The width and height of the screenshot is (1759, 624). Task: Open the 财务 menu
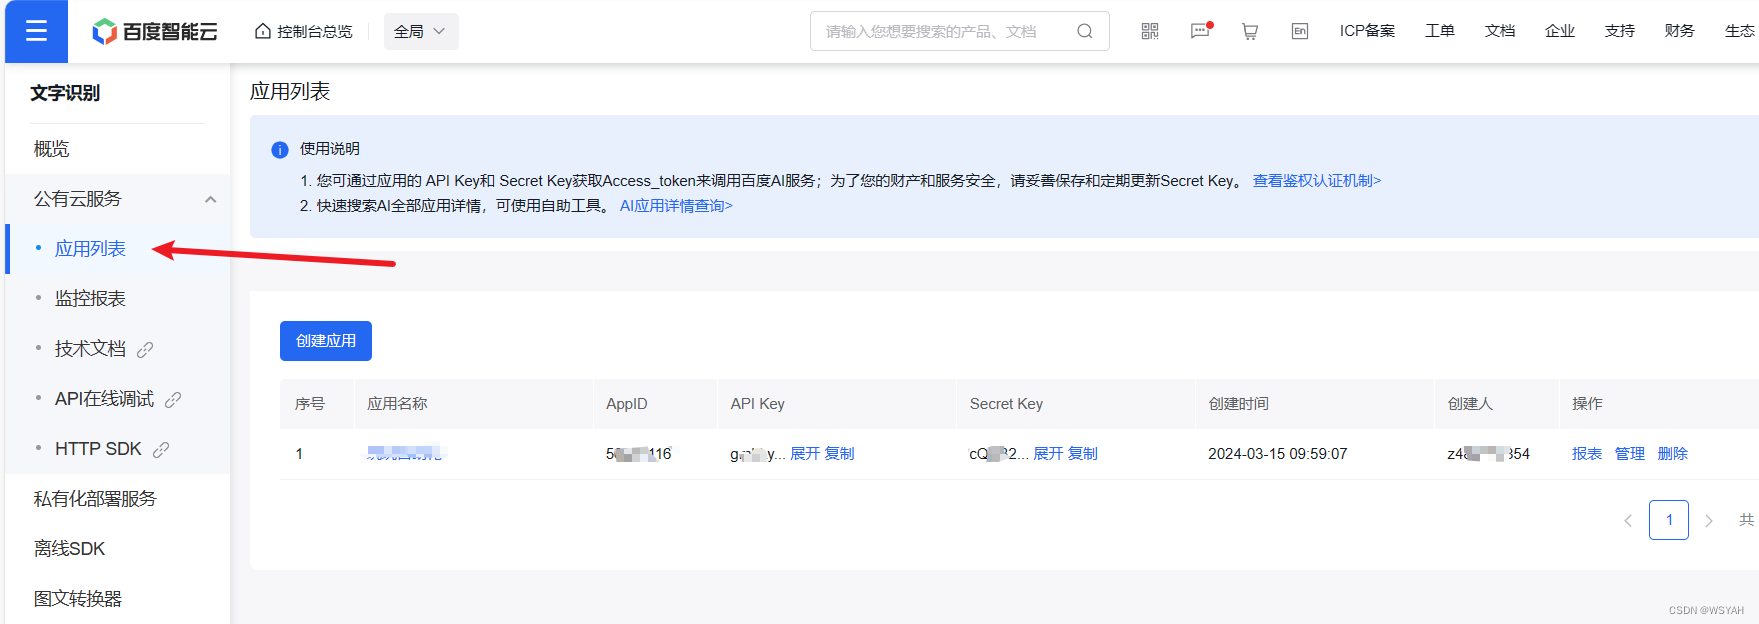1680,31
